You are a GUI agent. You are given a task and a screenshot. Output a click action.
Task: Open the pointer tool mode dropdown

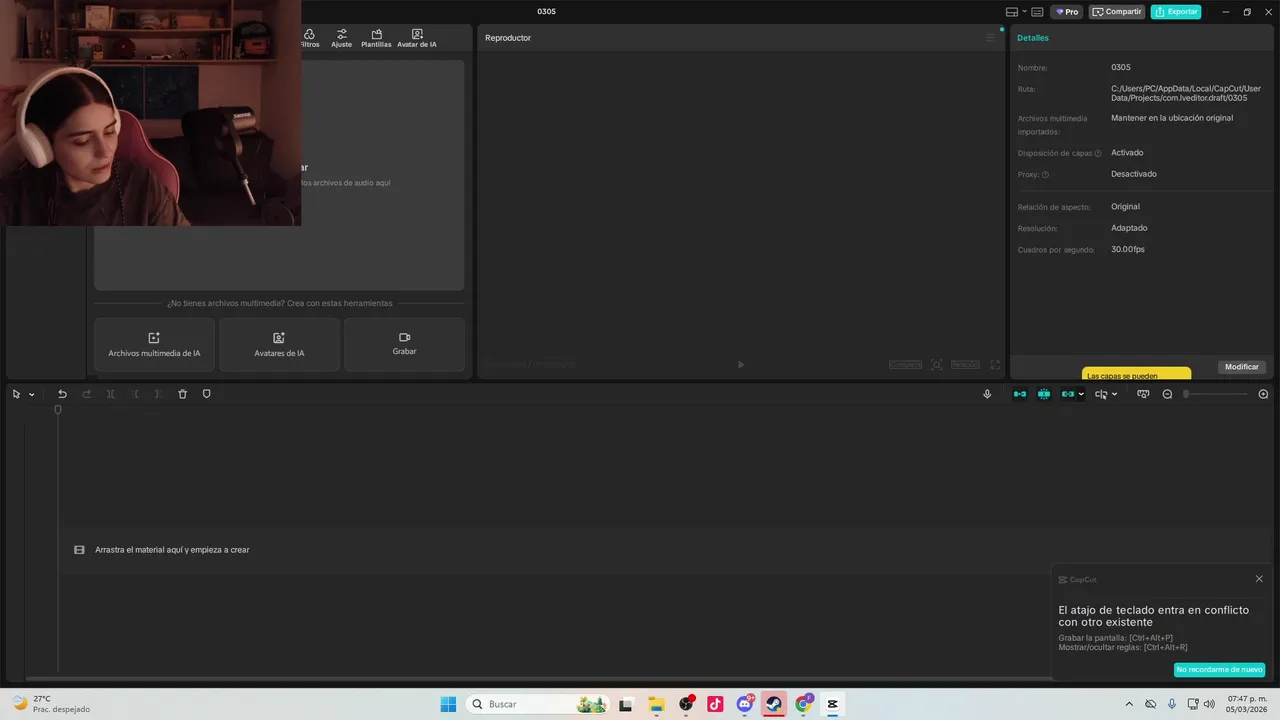(x=31, y=394)
